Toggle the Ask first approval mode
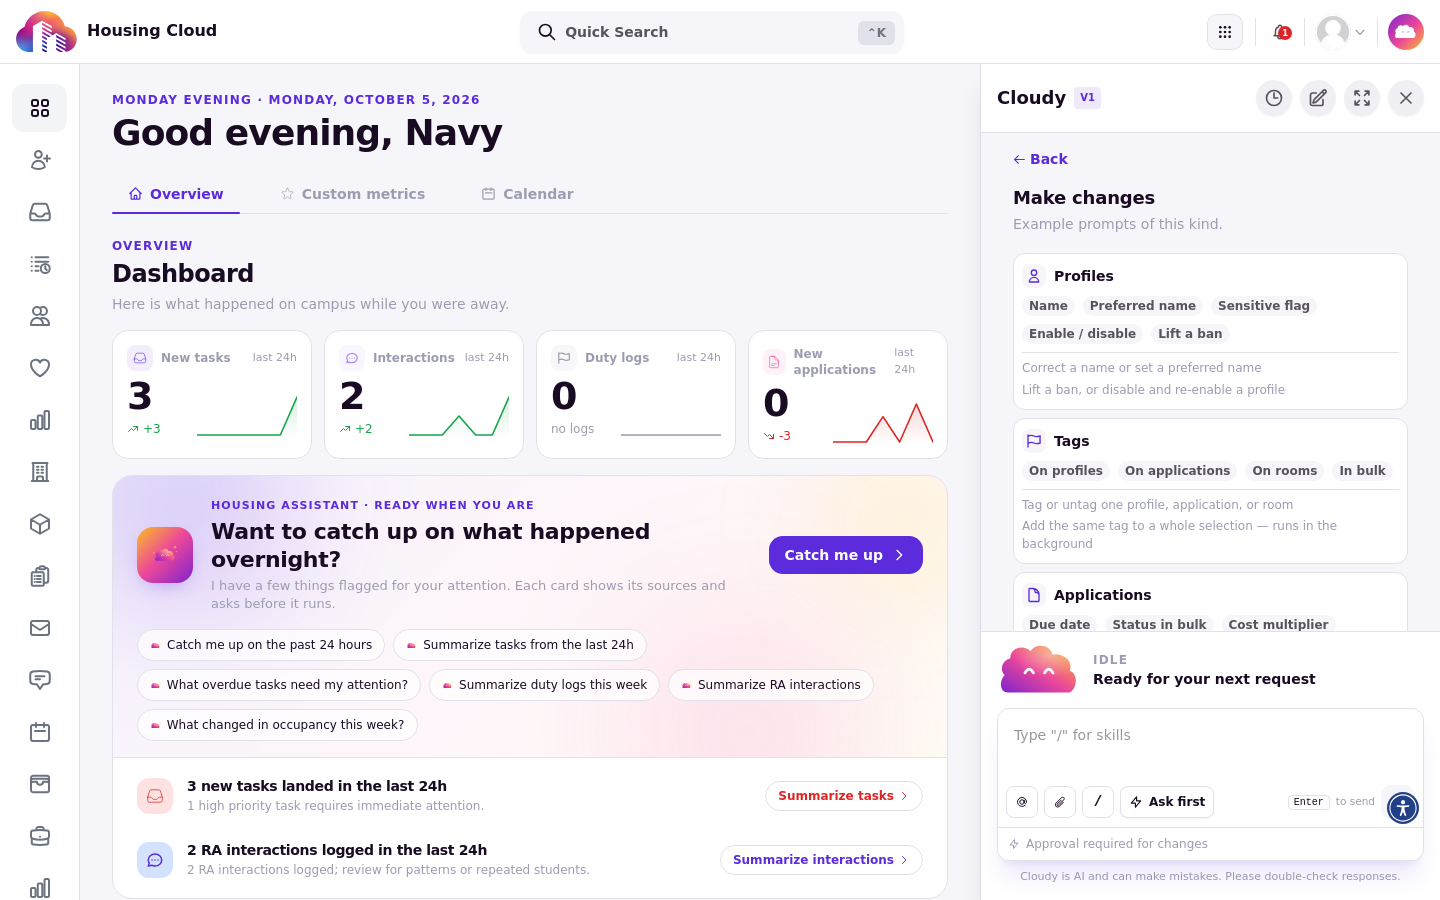Viewport: 1440px width, 900px height. (1167, 802)
